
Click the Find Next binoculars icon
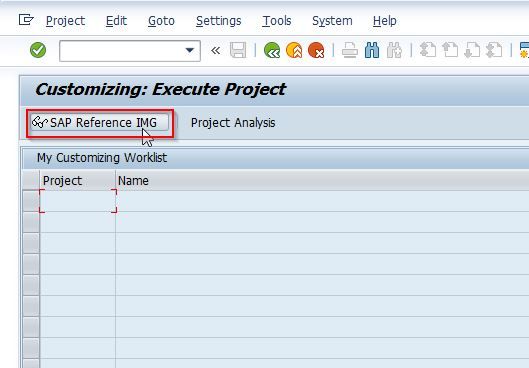394,51
